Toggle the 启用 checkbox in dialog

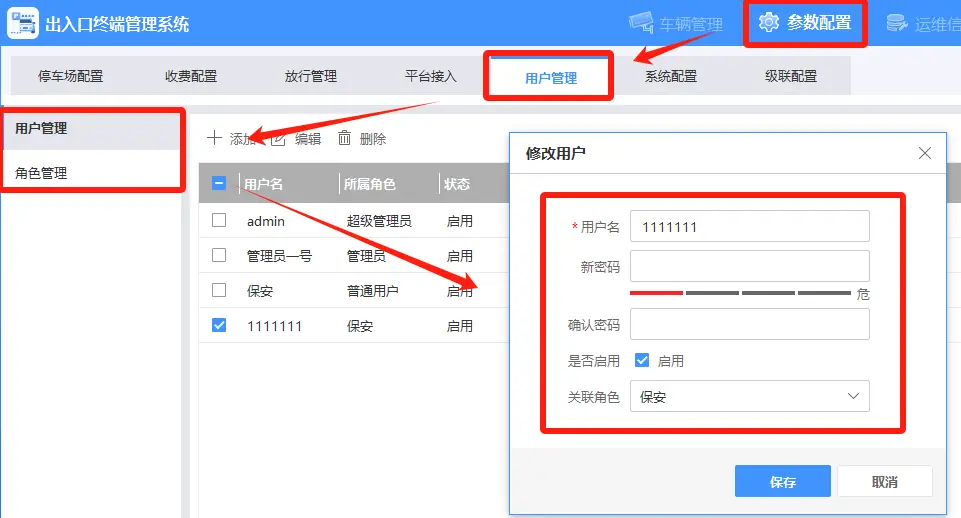point(642,360)
